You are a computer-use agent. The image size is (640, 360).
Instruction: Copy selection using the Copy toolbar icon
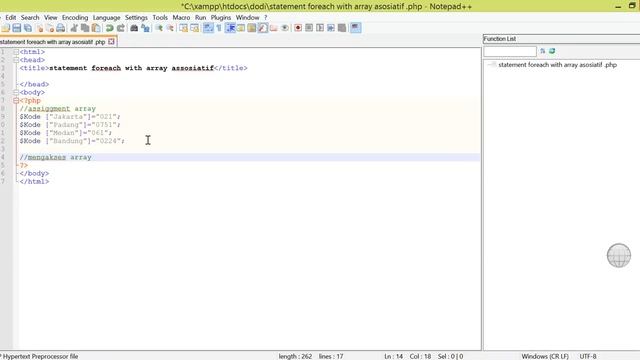pyautogui.click(x=85, y=28)
